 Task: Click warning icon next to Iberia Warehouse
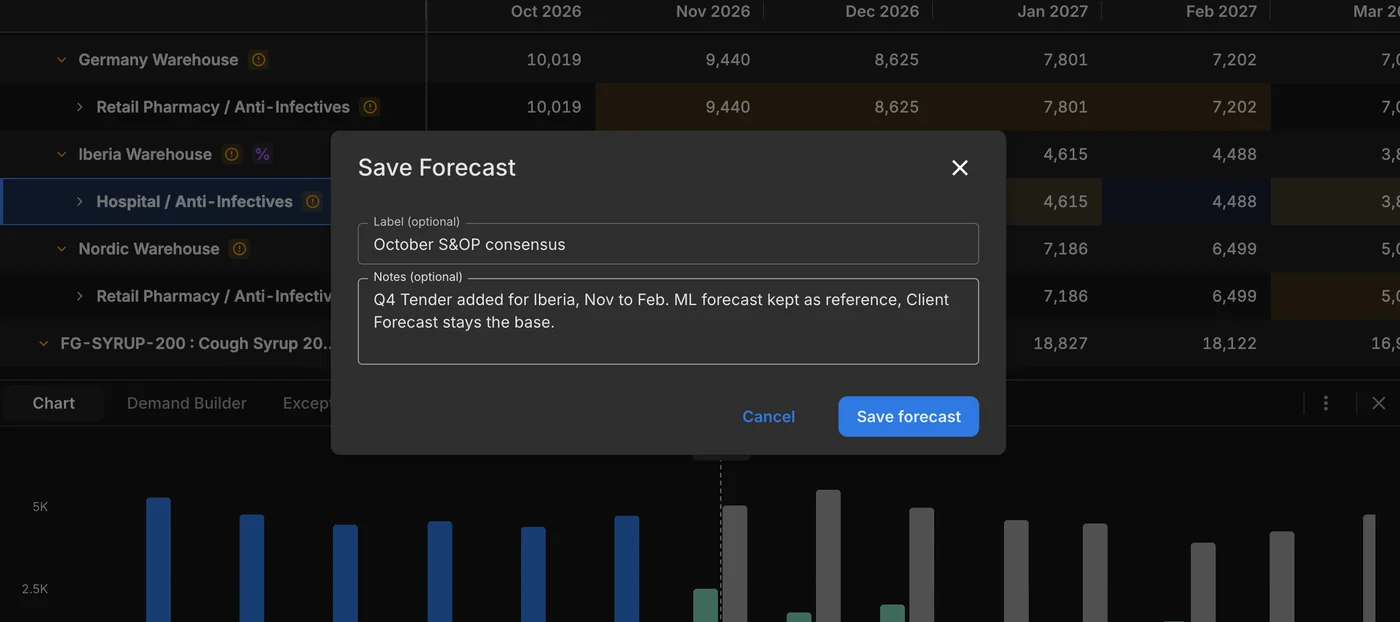pos(232,154)
